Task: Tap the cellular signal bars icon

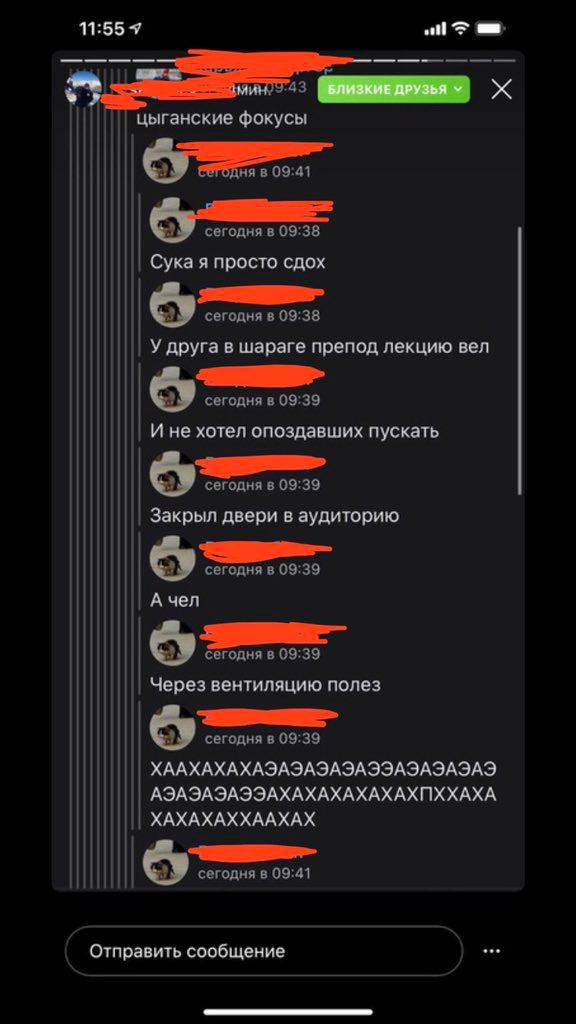Action: pyautogui.click(x=434, y=29)
